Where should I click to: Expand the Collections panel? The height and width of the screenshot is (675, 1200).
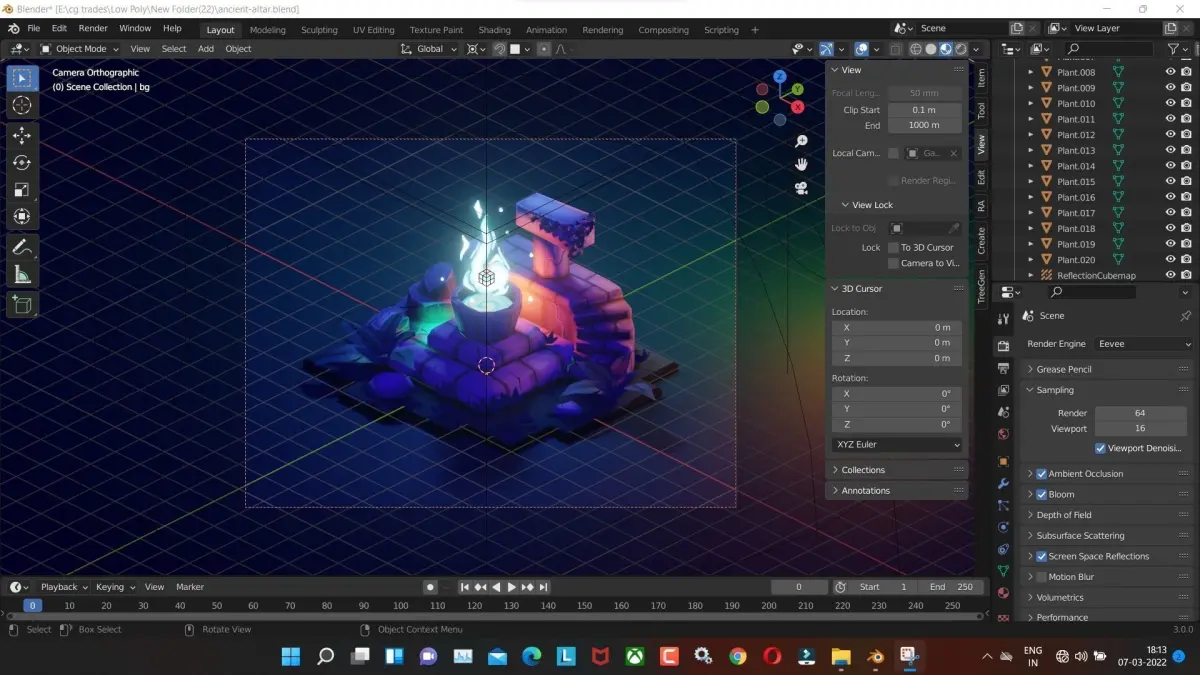[x=897, y=470]
